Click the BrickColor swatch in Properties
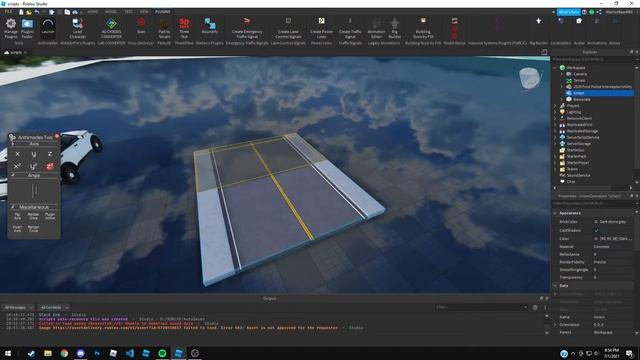 [x=596, y=222]
